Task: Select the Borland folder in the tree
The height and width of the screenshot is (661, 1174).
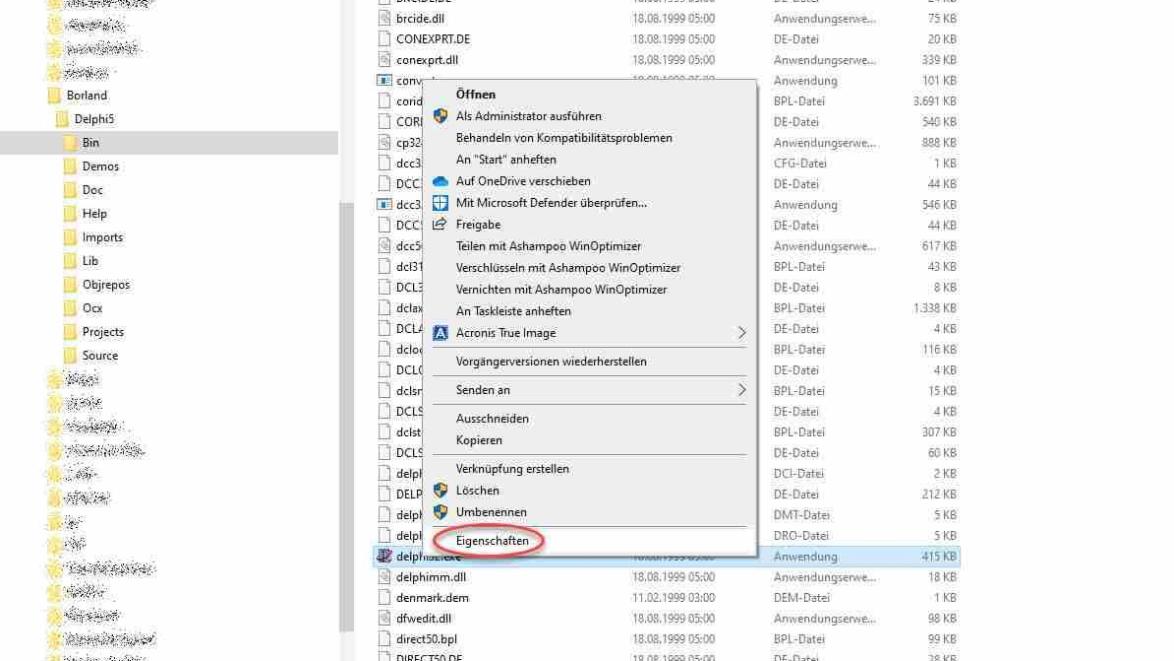Action: pos(86,95)
